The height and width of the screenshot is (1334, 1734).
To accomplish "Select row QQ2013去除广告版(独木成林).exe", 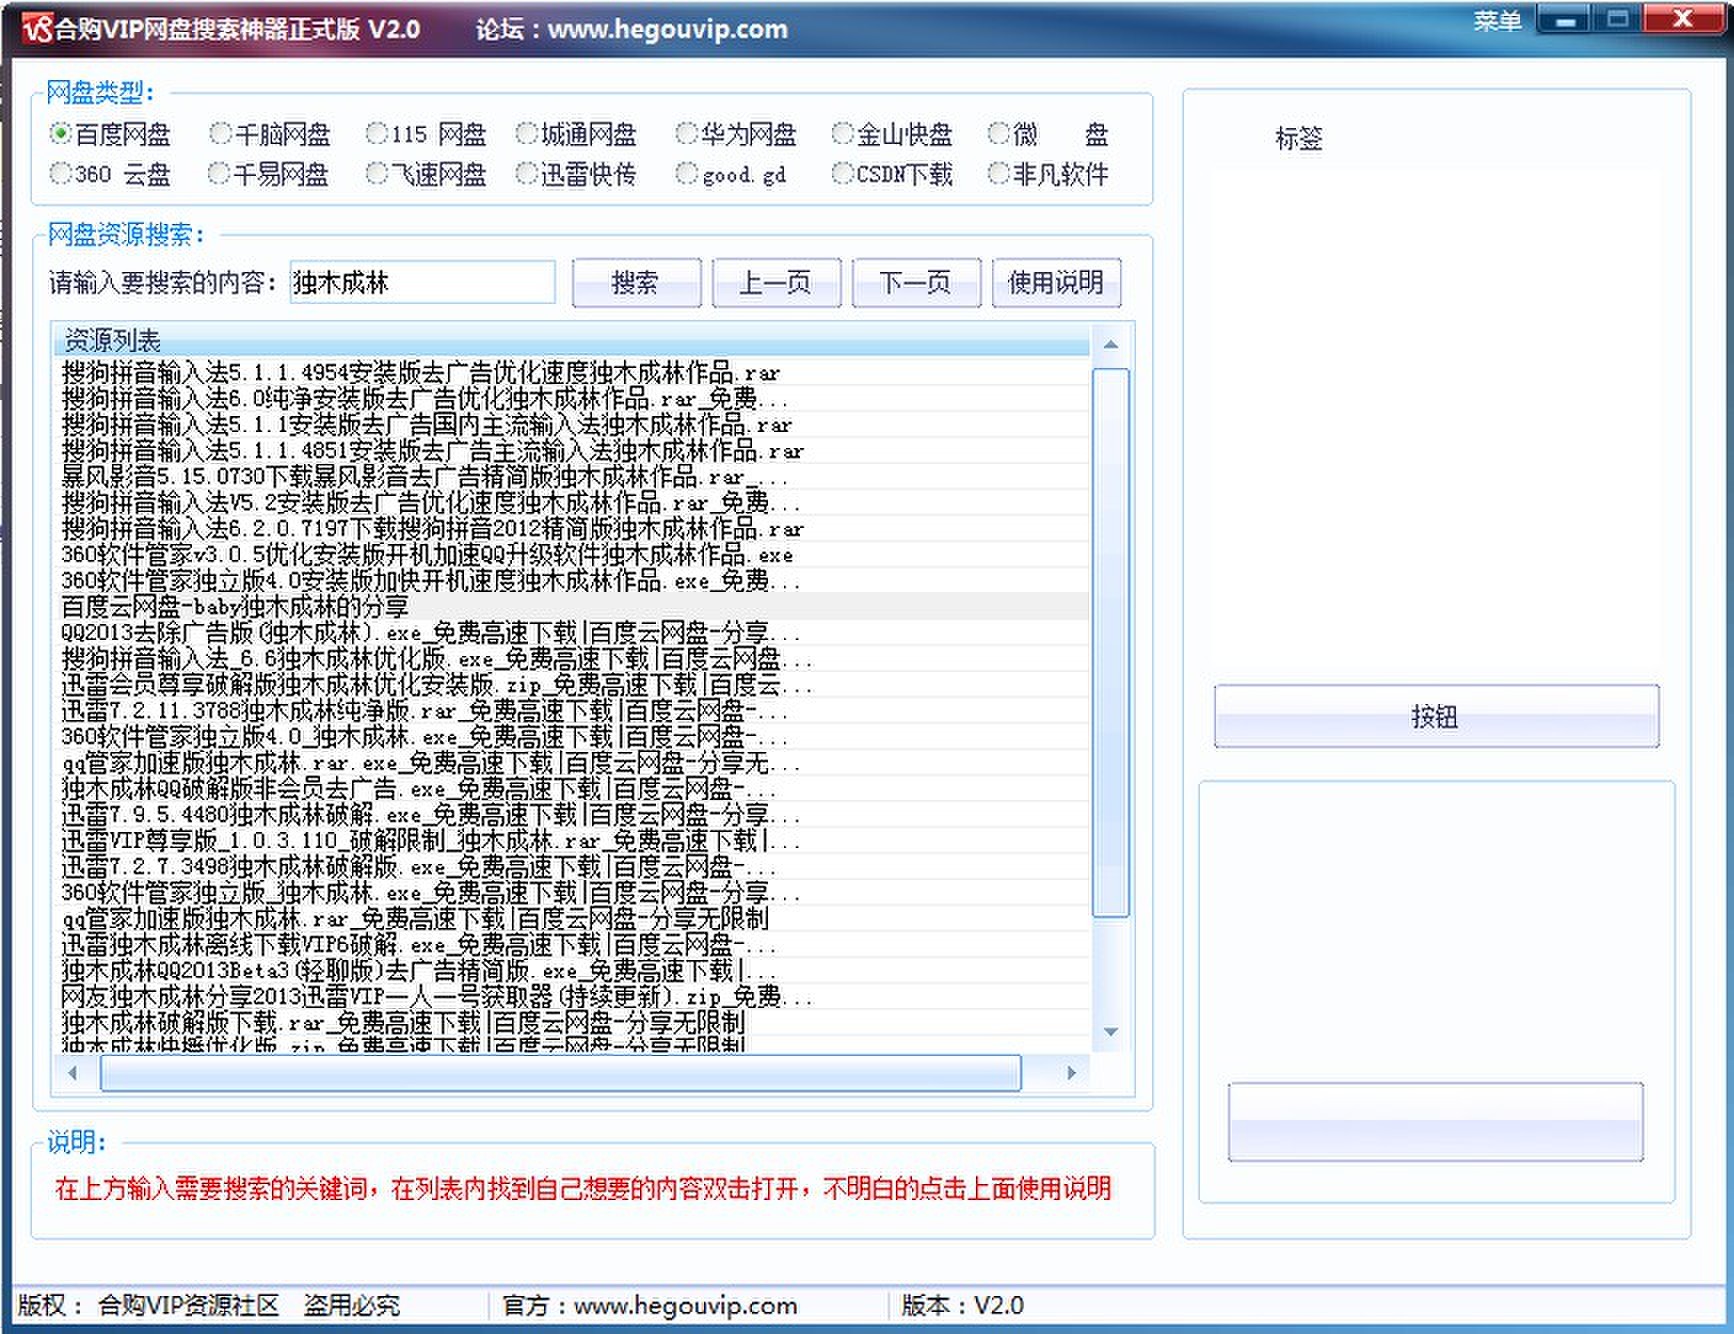I will [x=572, y=633].
